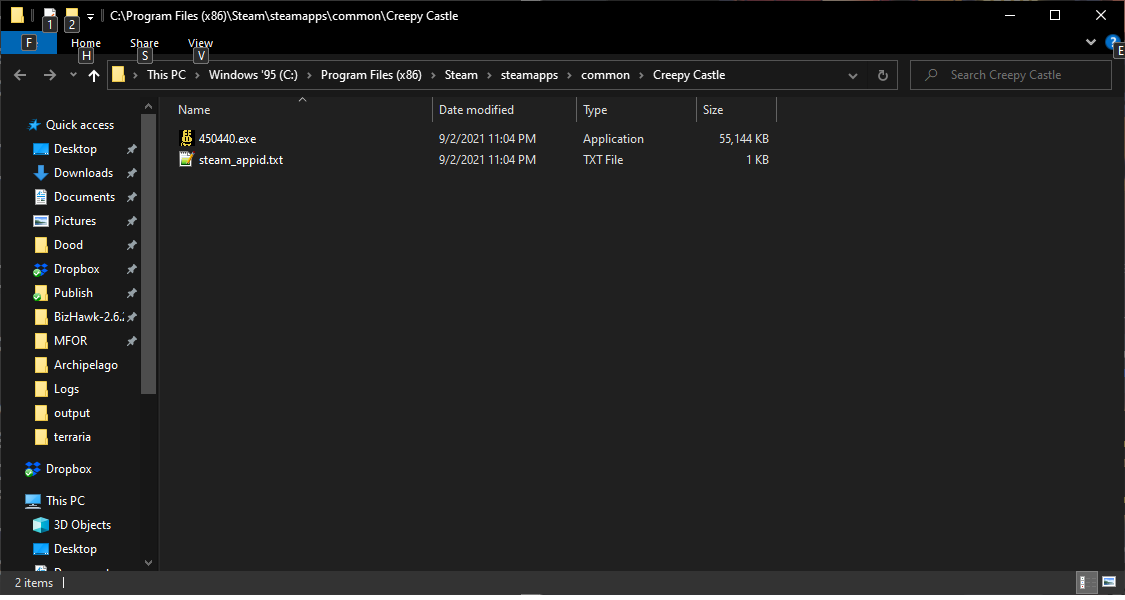Switch to large thumbnails view in status bar
Viewport: 1125px width, 600px height.
click(1108, 582)
